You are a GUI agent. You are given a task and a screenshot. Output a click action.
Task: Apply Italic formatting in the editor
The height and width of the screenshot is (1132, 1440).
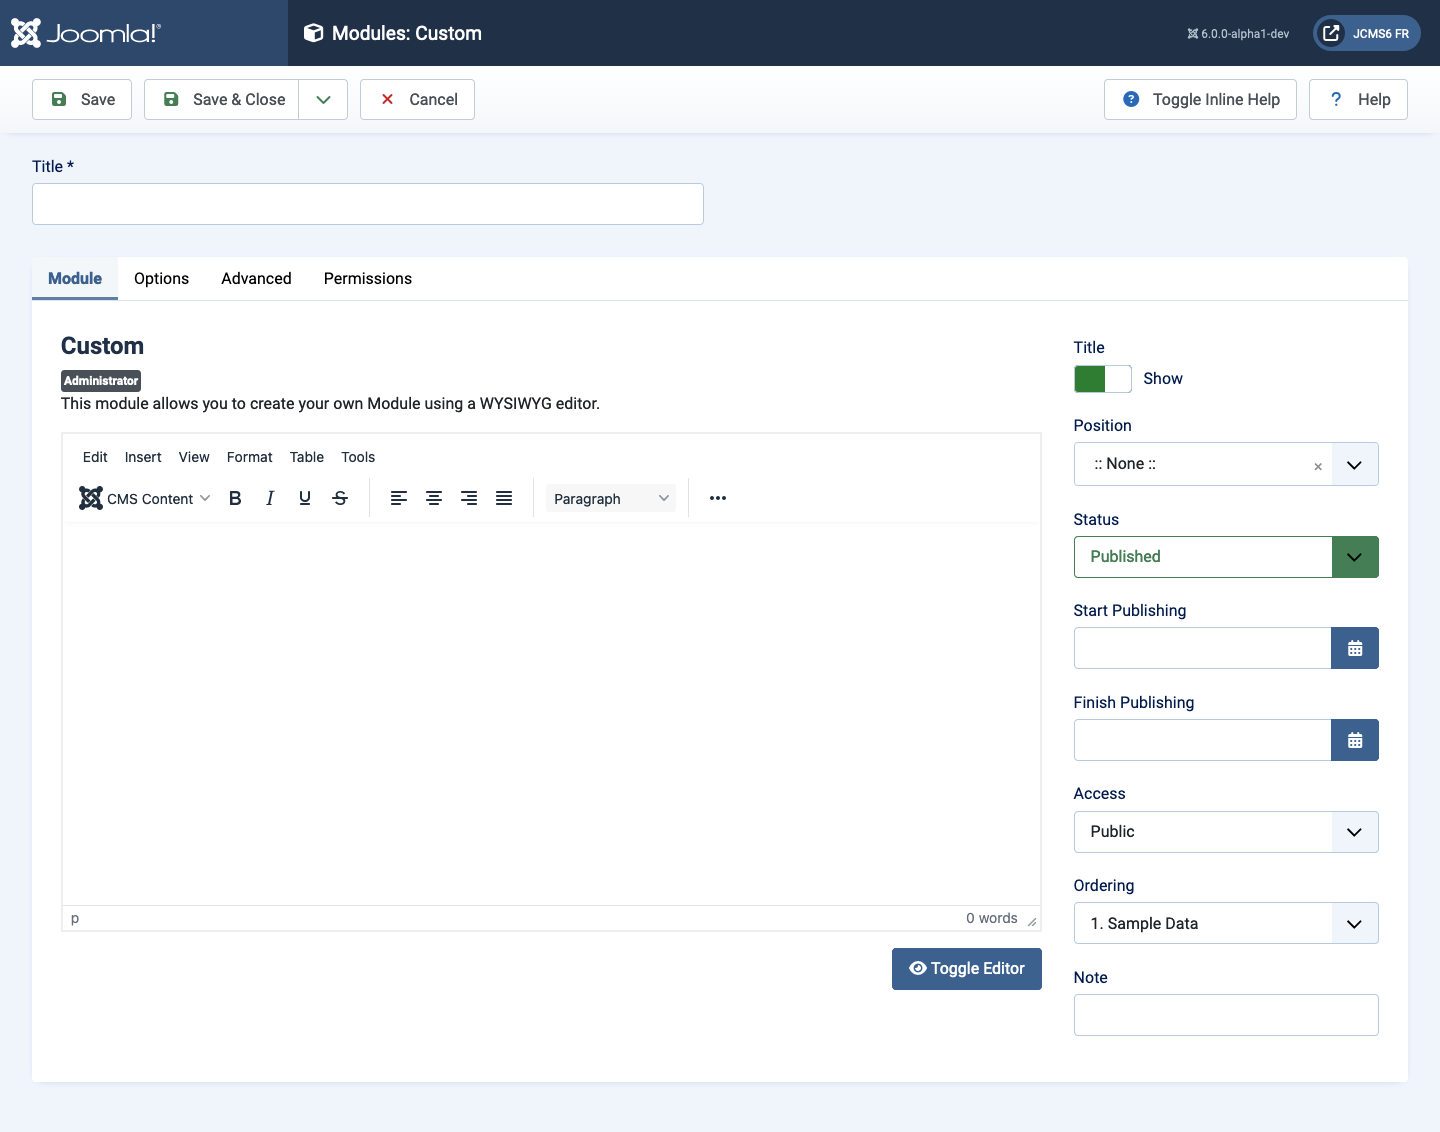[270, 498]
